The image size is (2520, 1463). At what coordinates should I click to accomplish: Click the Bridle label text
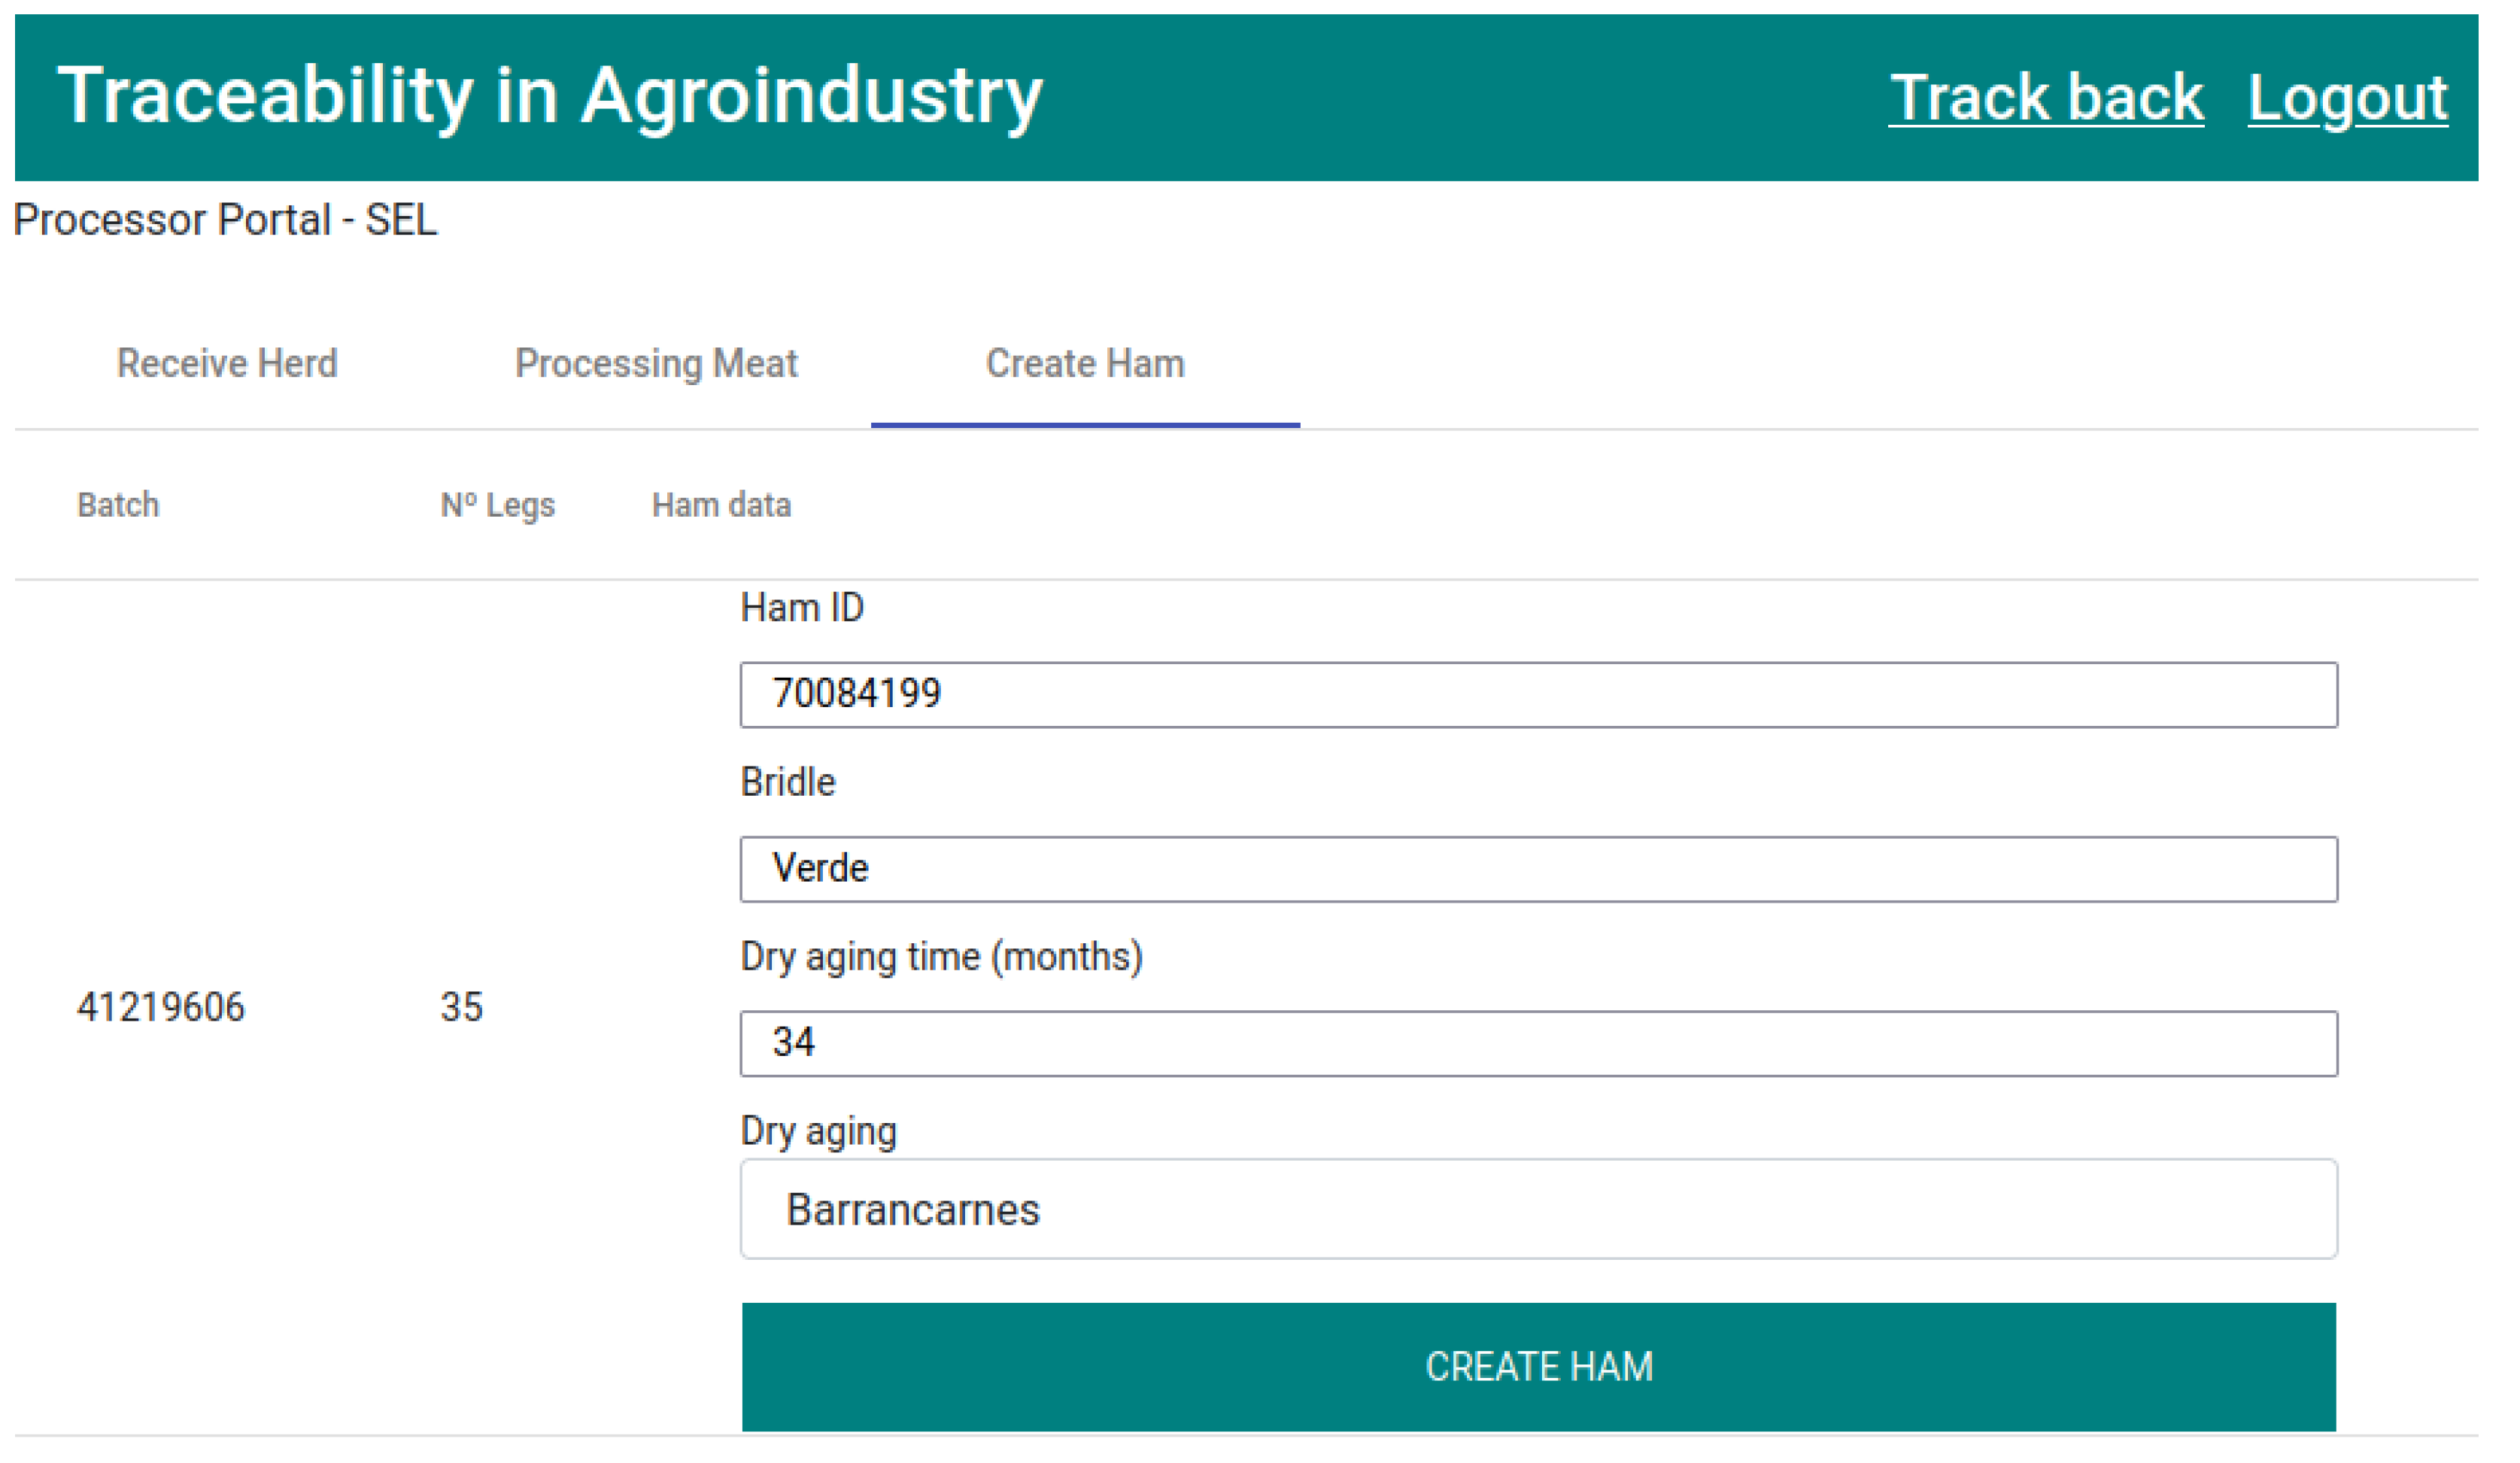point(788,782)
